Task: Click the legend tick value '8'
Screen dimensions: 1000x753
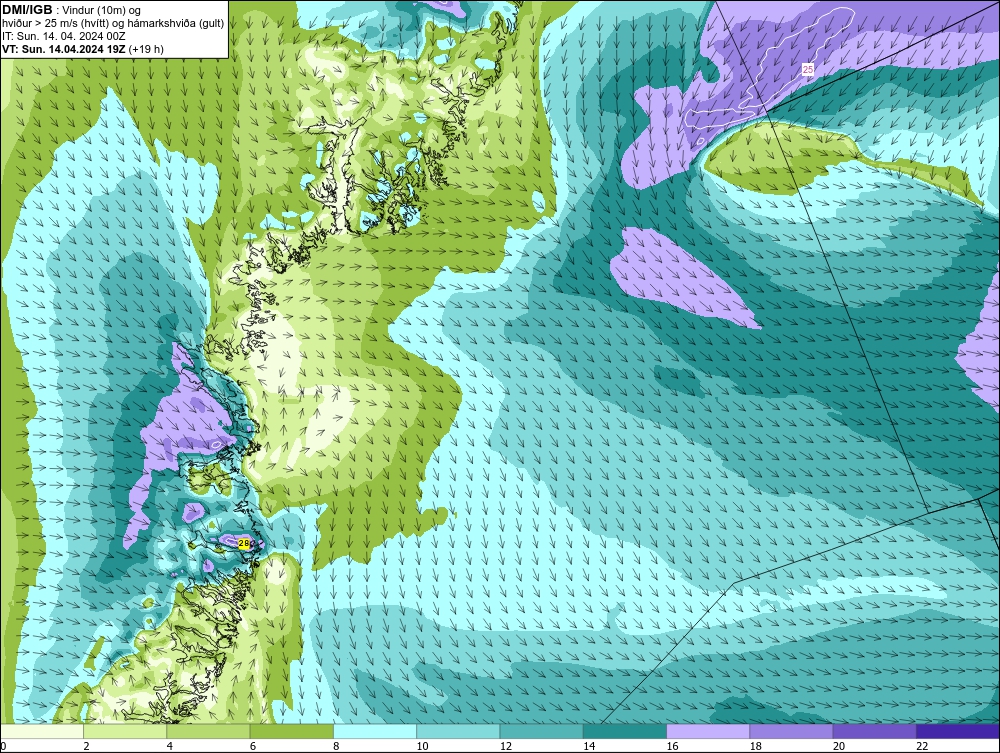Action: point(336,746)
